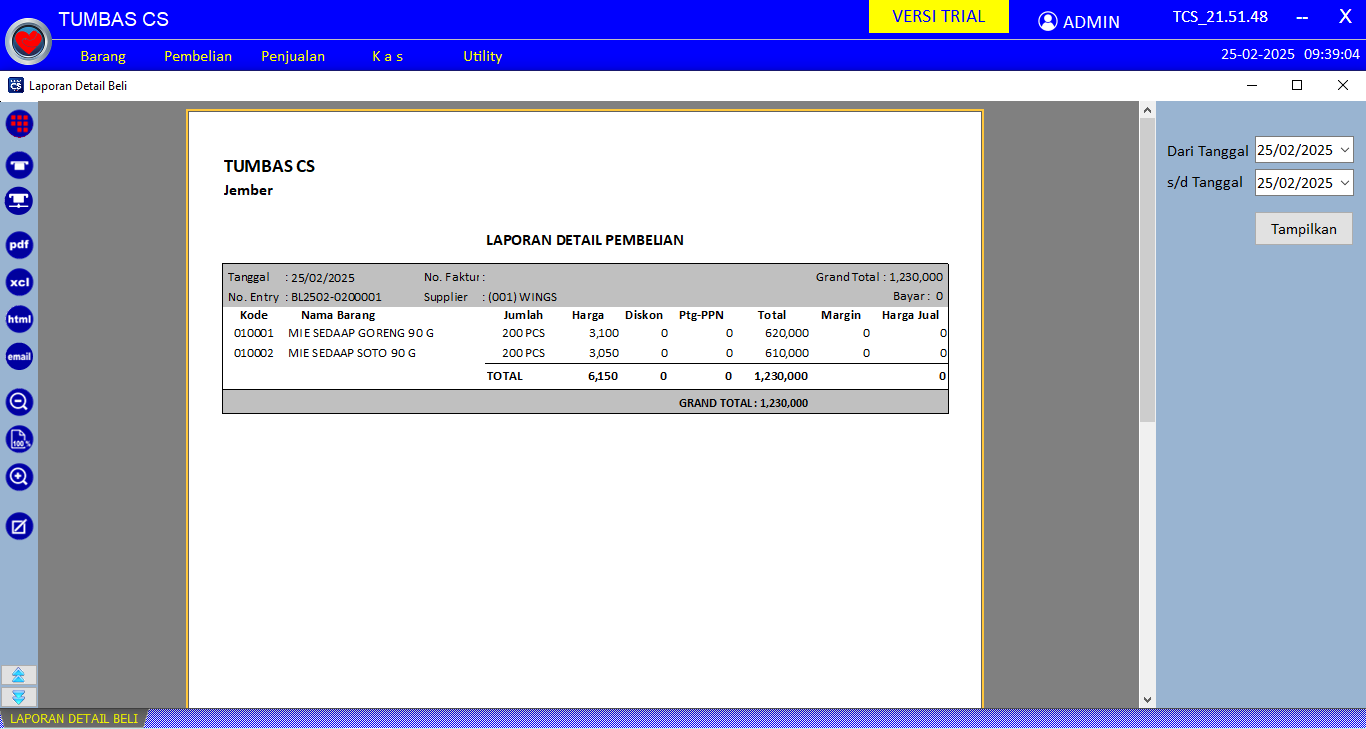Viewport: 1366px width, 729px height.
Task: Open the Dari Tanggal date dropdown
Action: pos(1344,150)
